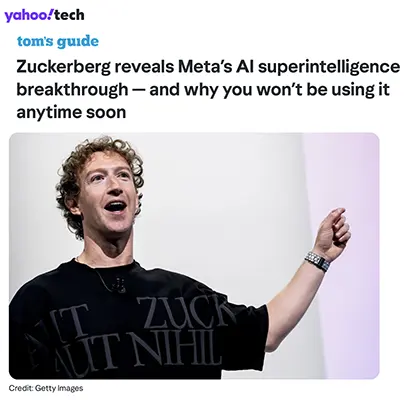Click the lapel microphone clipped on the shirt
Image resolution: width=411 pixels, height=400 pixels.
(x=119, y=286)
